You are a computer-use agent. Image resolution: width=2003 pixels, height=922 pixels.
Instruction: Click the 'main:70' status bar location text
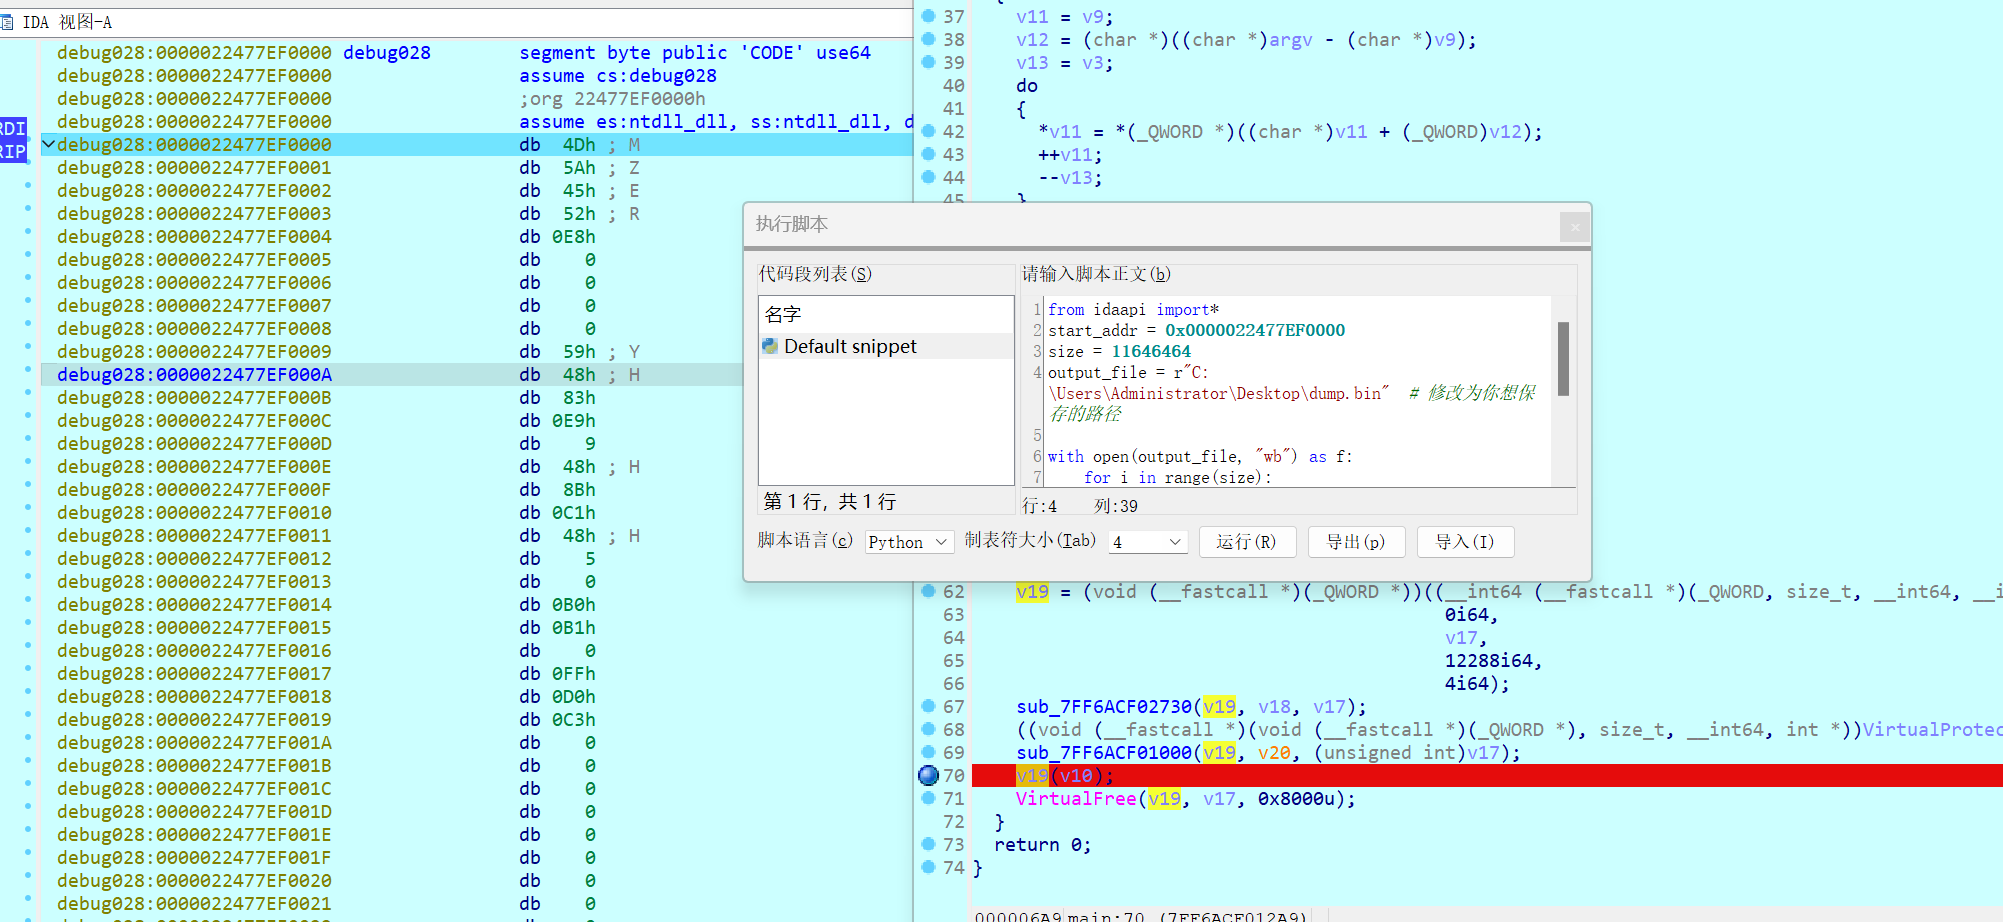click(x=1105, y=916)
